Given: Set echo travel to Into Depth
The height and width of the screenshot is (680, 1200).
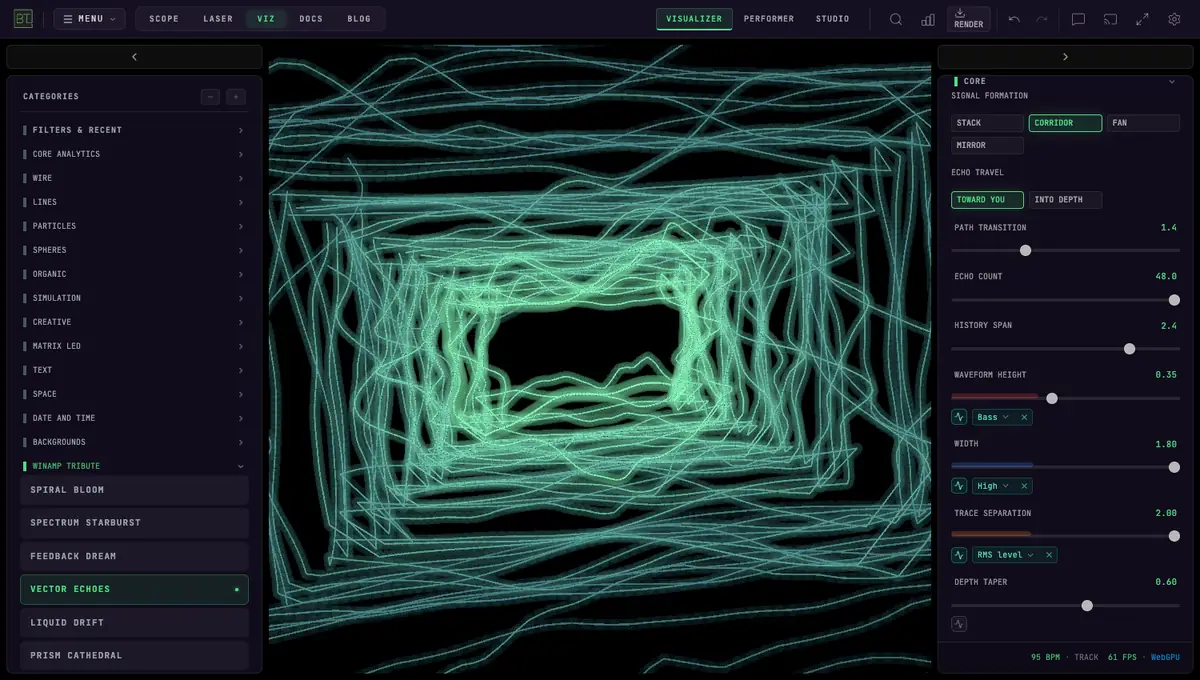Looking at the screenshot, I should coord(1065,200).
